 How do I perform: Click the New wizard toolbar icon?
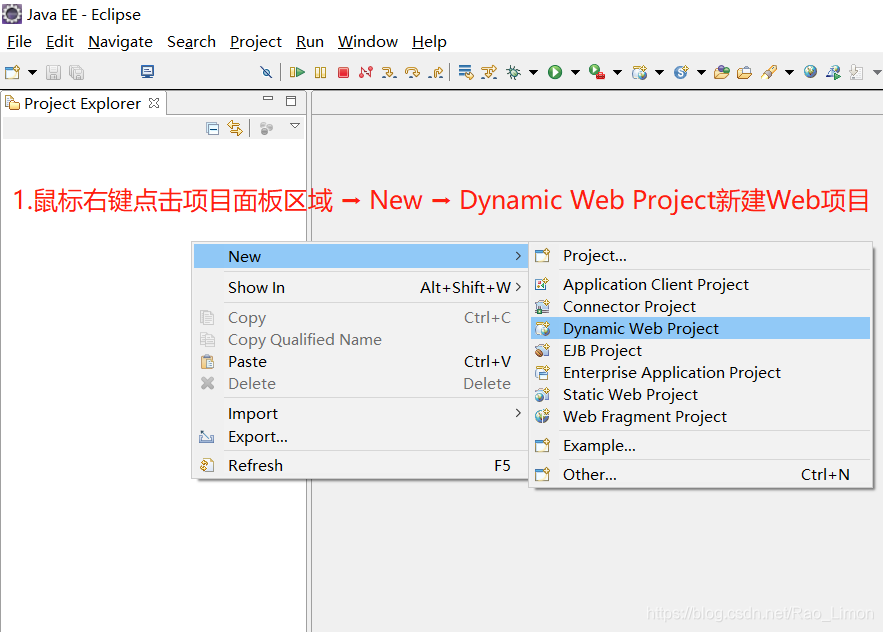point(12,72)
